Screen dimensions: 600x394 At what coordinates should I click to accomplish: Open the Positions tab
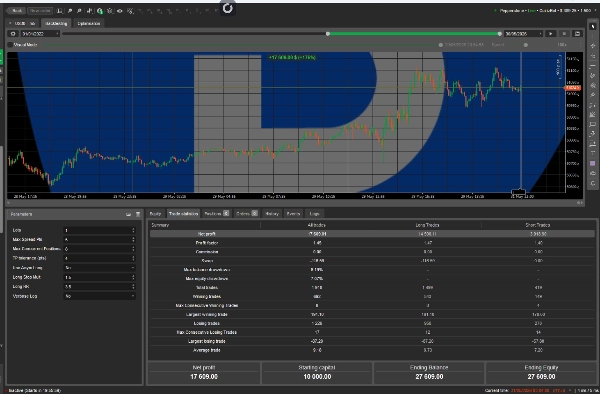(x=216, y=213)
